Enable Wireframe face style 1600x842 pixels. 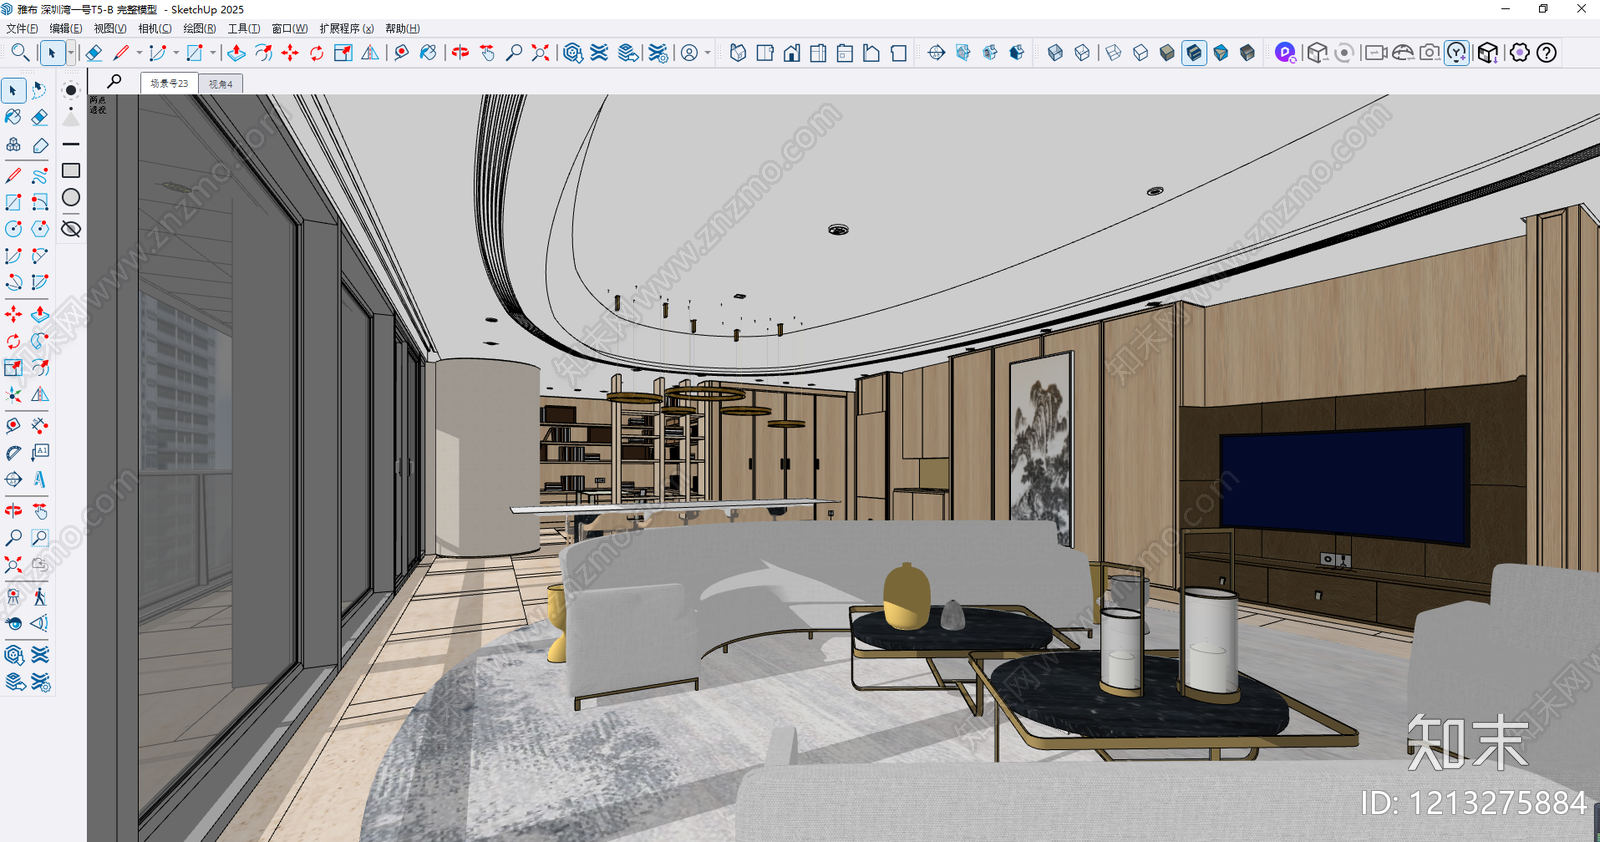pos(1114,53)
